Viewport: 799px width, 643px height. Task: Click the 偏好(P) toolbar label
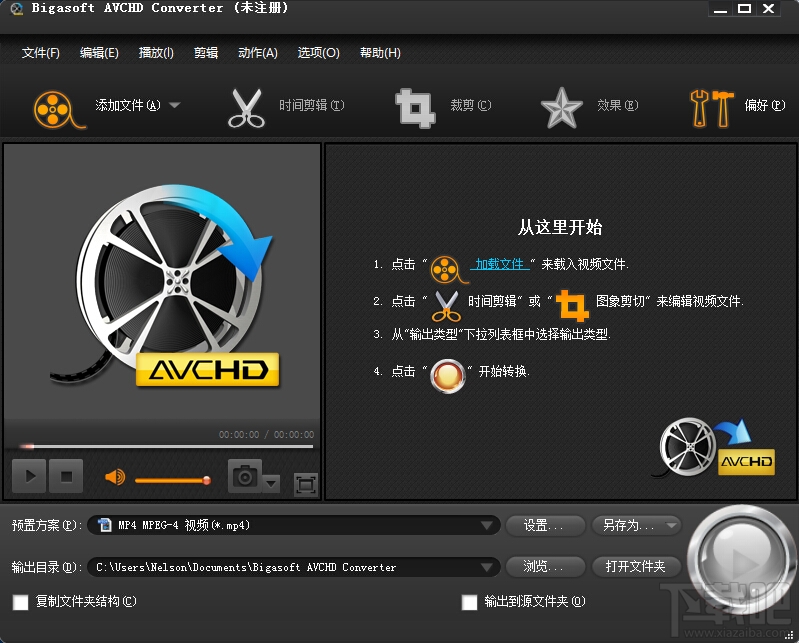[x=765, y=105]
